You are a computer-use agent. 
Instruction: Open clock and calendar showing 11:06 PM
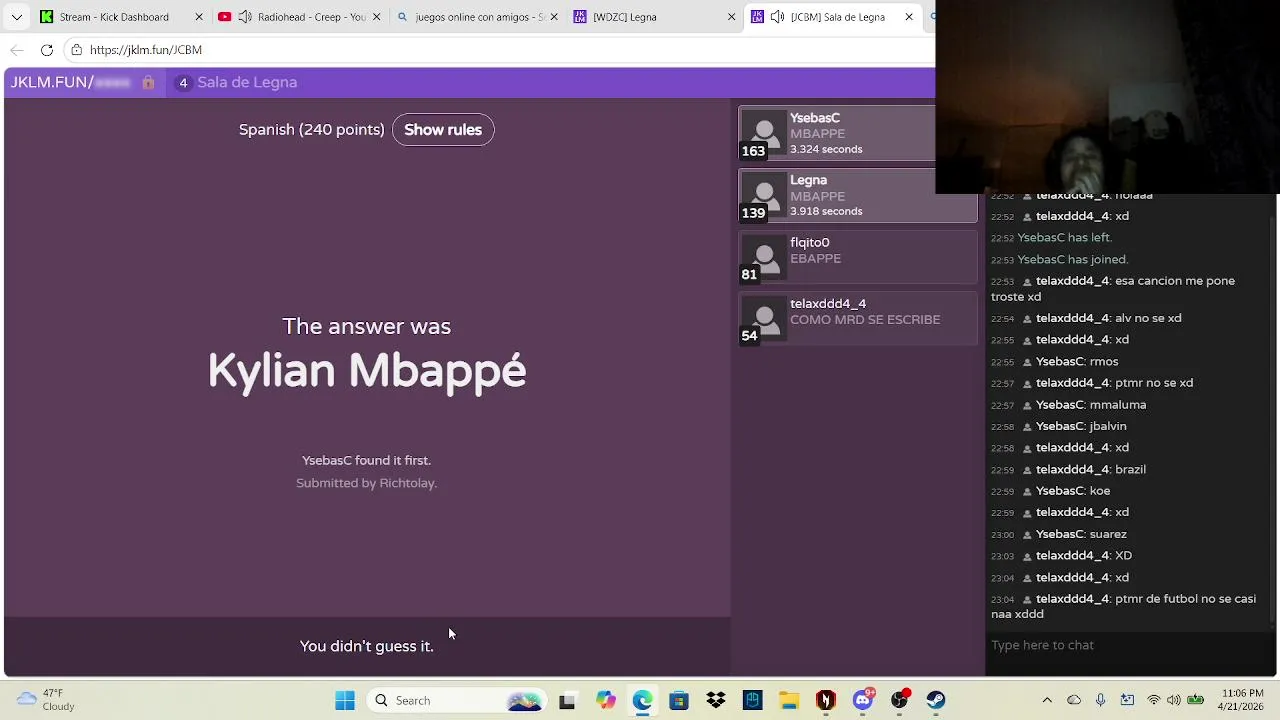[1242, 700]
